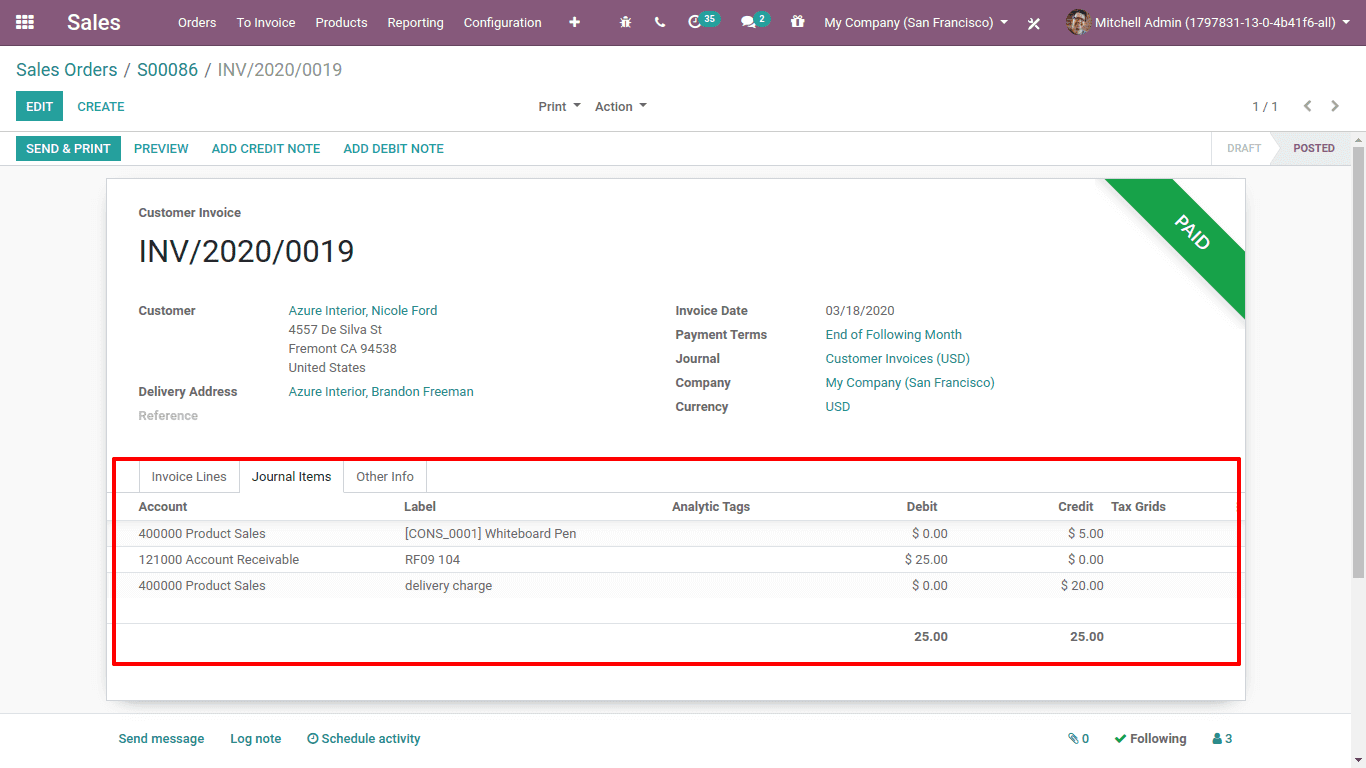The height and width of the screenshot is (768, 1366).
Task: Click Mitchell Admin avatar picture
Action: pos(1077,22)
